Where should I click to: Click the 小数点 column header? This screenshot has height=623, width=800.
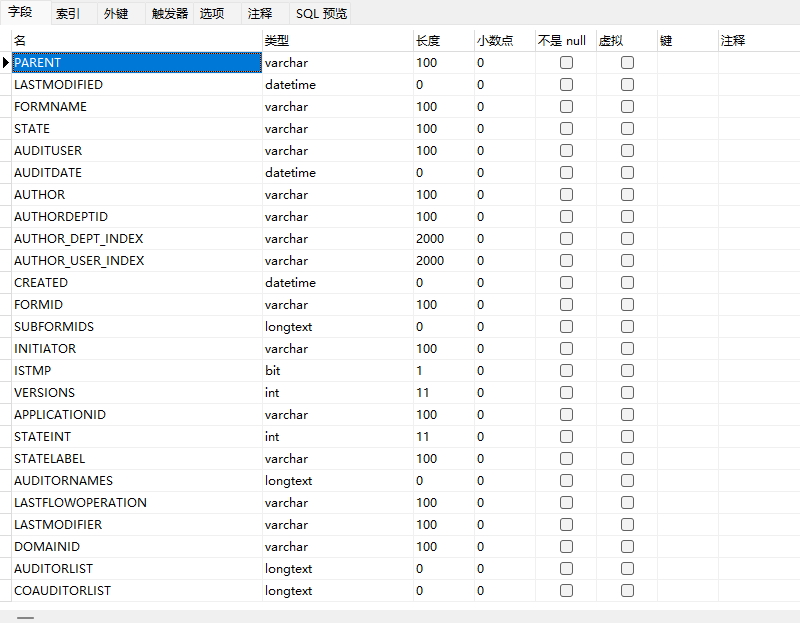[x=505, y=40]
